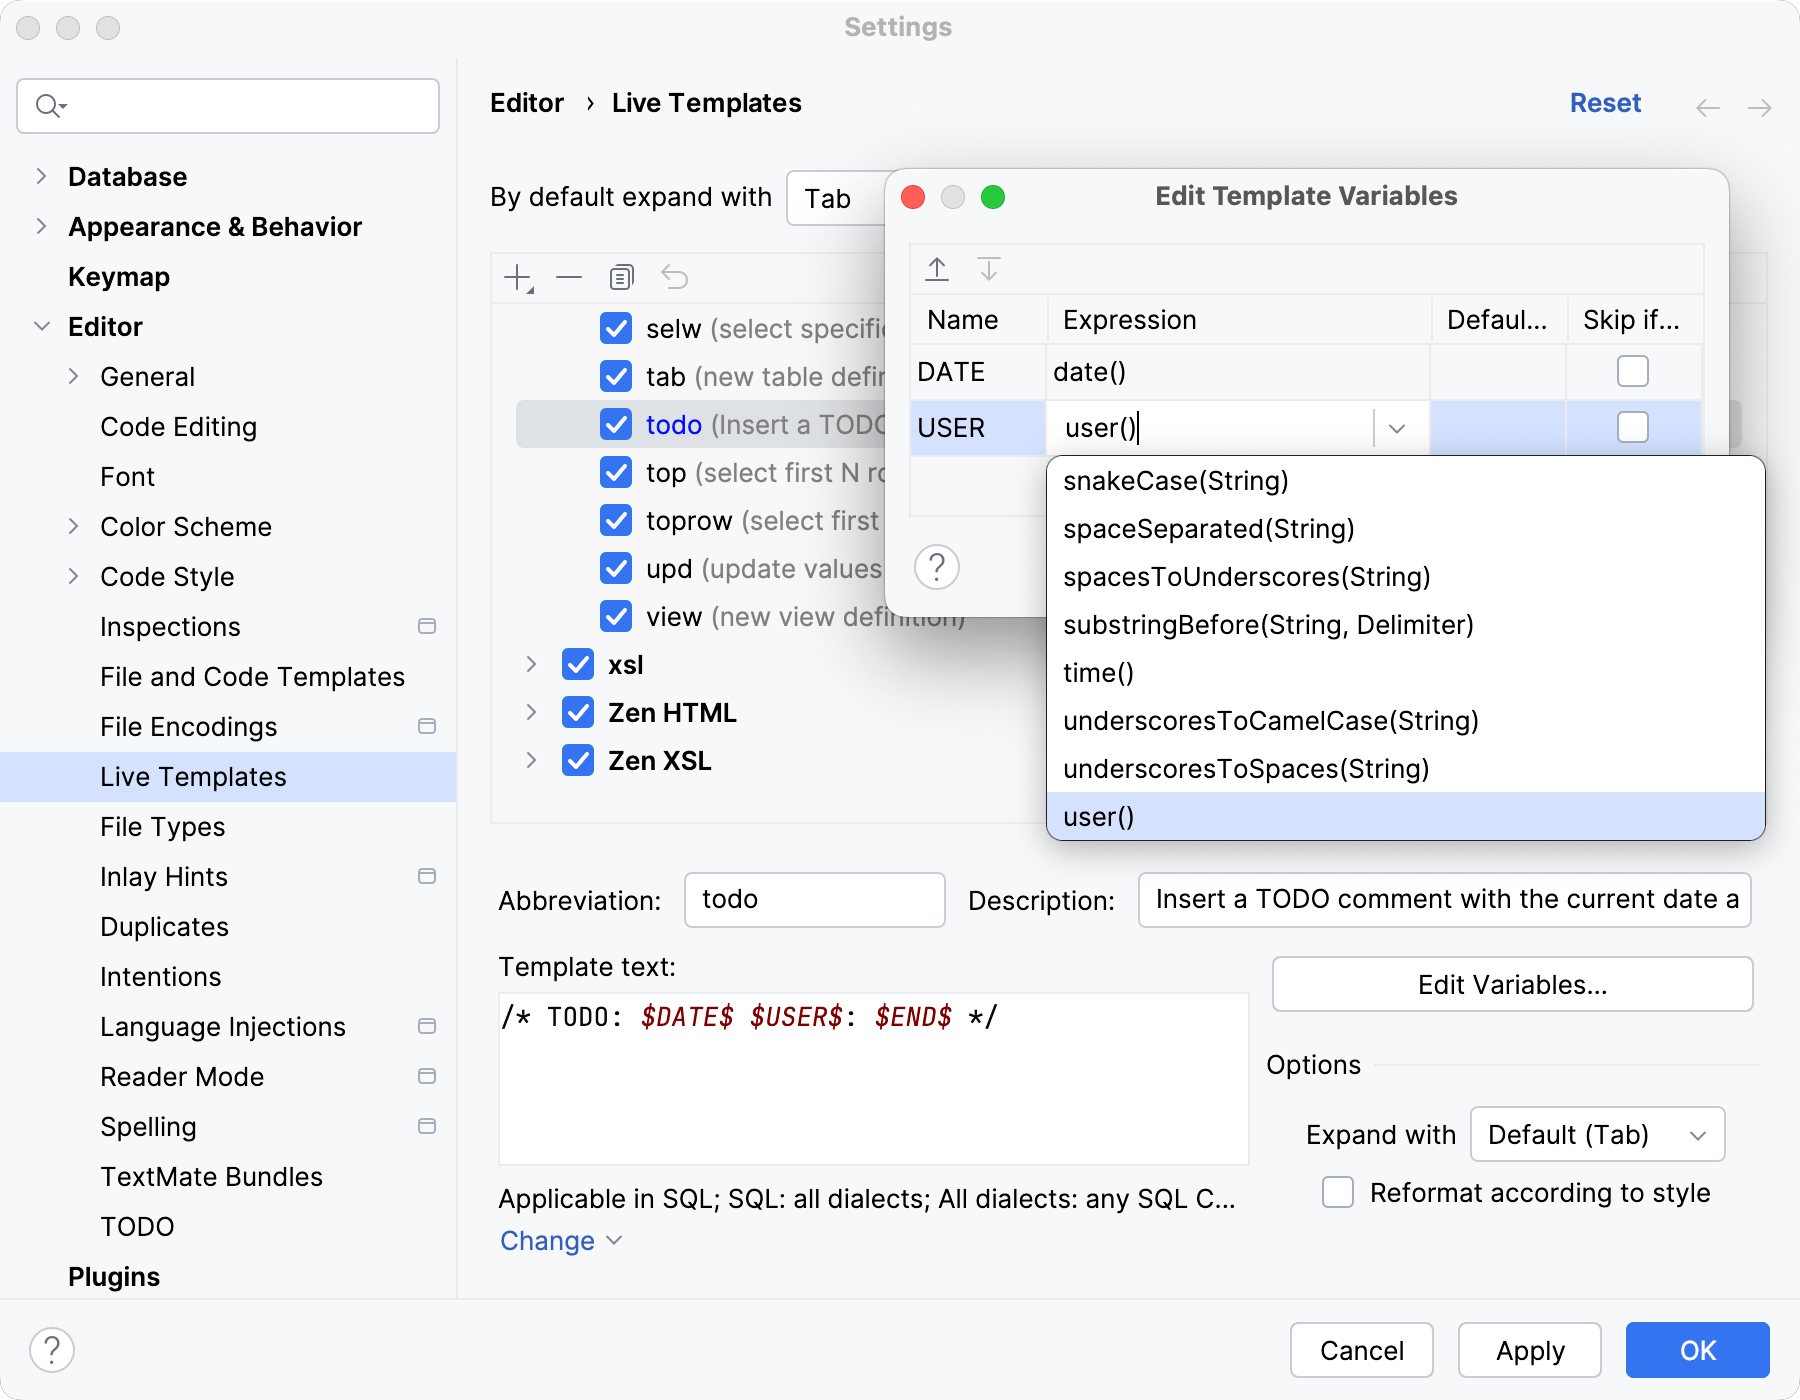Open the Expand with dropdown
This screenshot has height=1400, width=1800.
click(x=1595, y=1134)
